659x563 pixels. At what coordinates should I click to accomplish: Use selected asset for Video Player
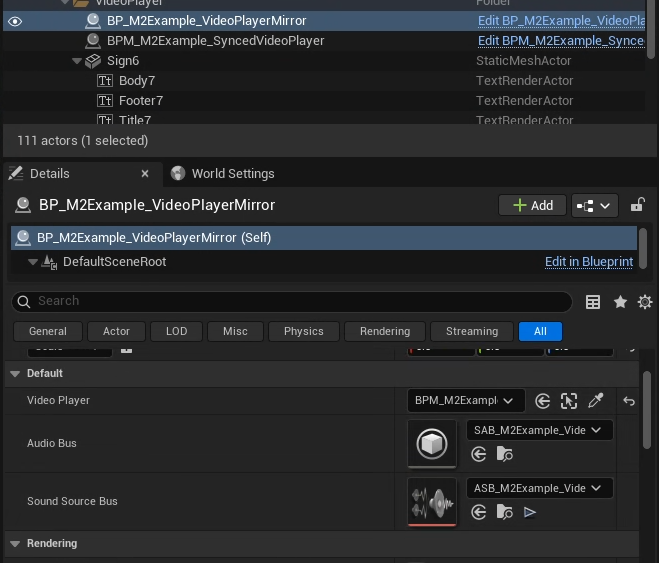tap(542, 401)
